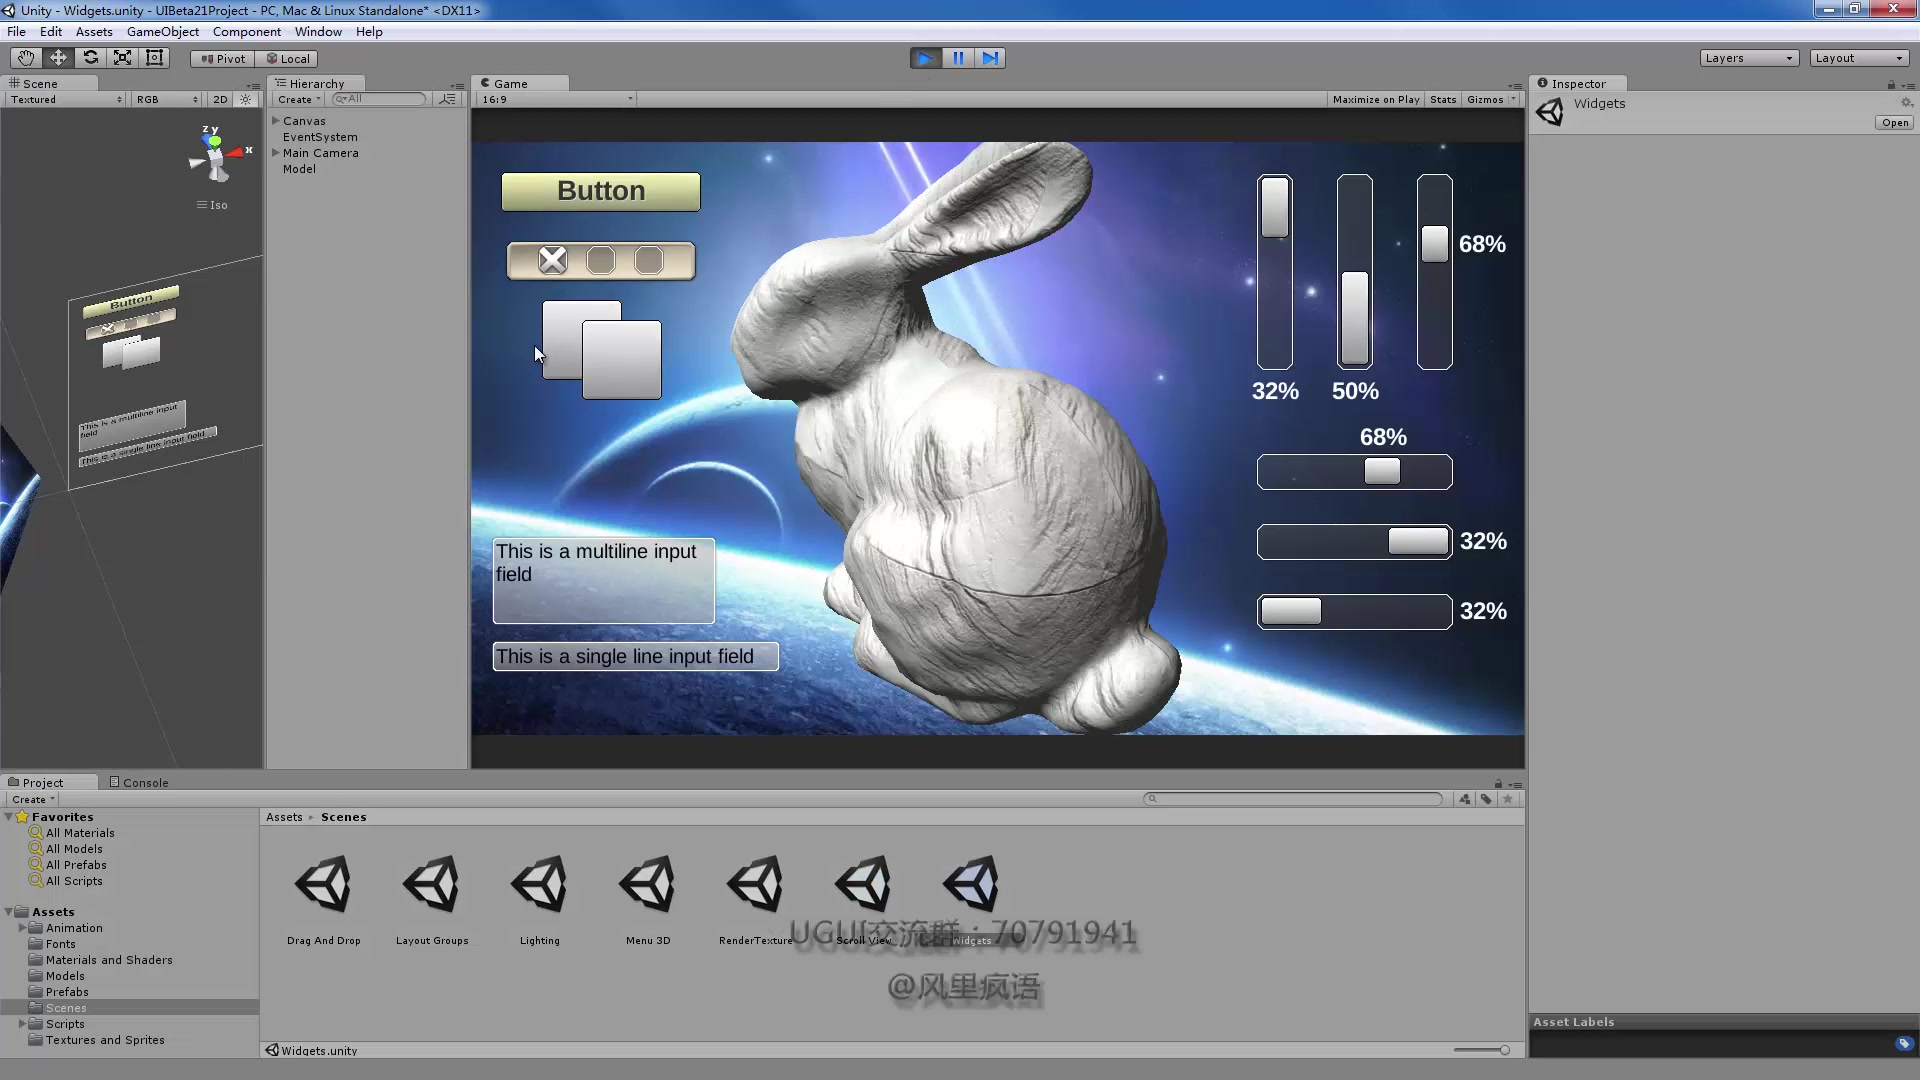Click Project search-by-type icon
The image size is (1920, 1080).
[1464, 799]
